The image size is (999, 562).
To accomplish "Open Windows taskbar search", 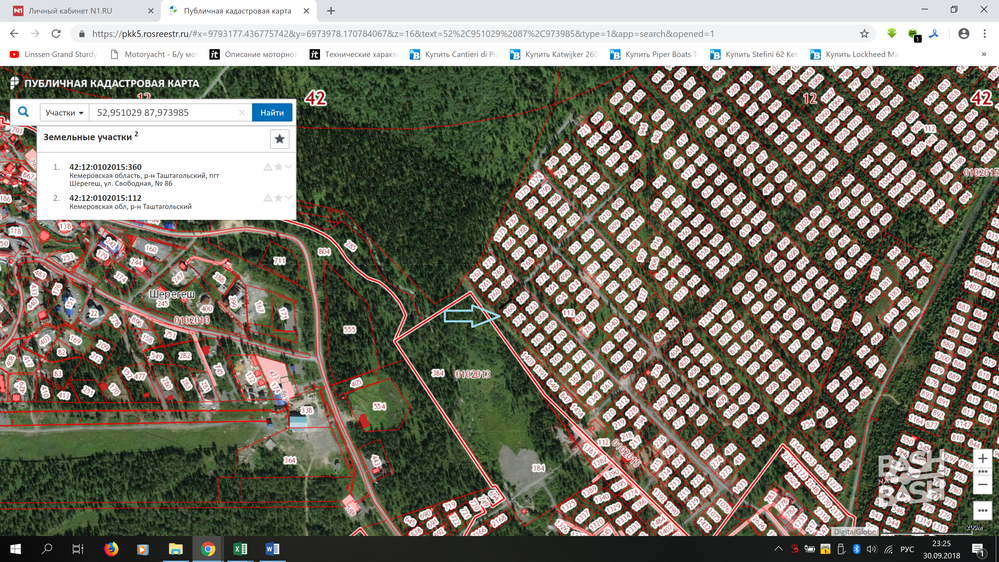I will coord(47,549).
